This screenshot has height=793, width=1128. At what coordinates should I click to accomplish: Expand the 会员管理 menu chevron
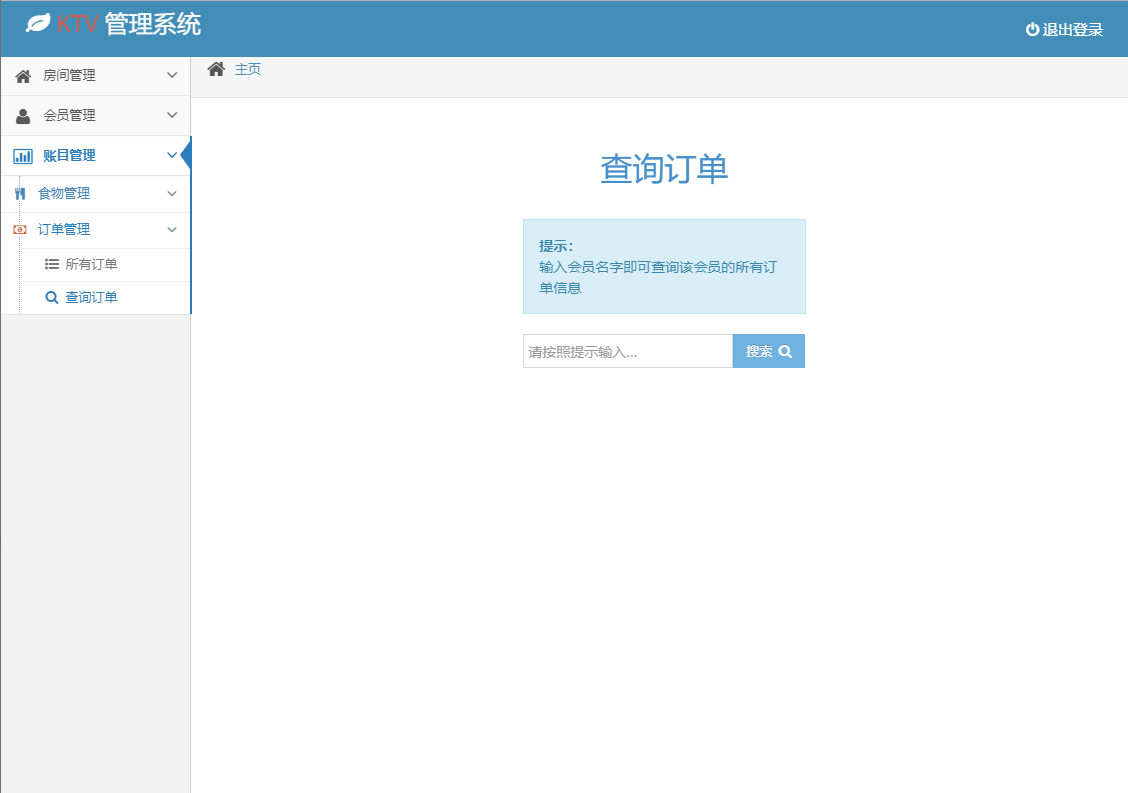tap(171, 115)
